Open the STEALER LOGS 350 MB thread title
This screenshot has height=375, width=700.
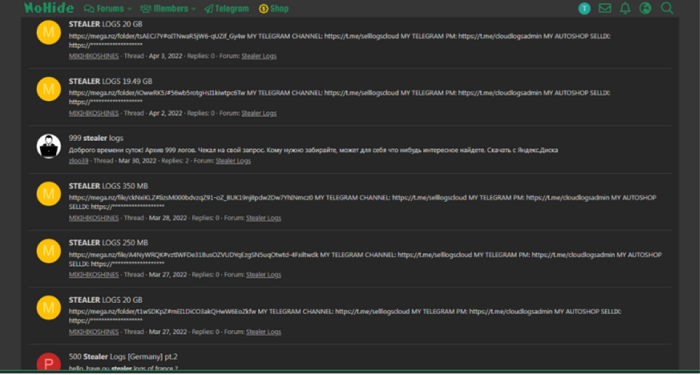(x=108, y=186)
